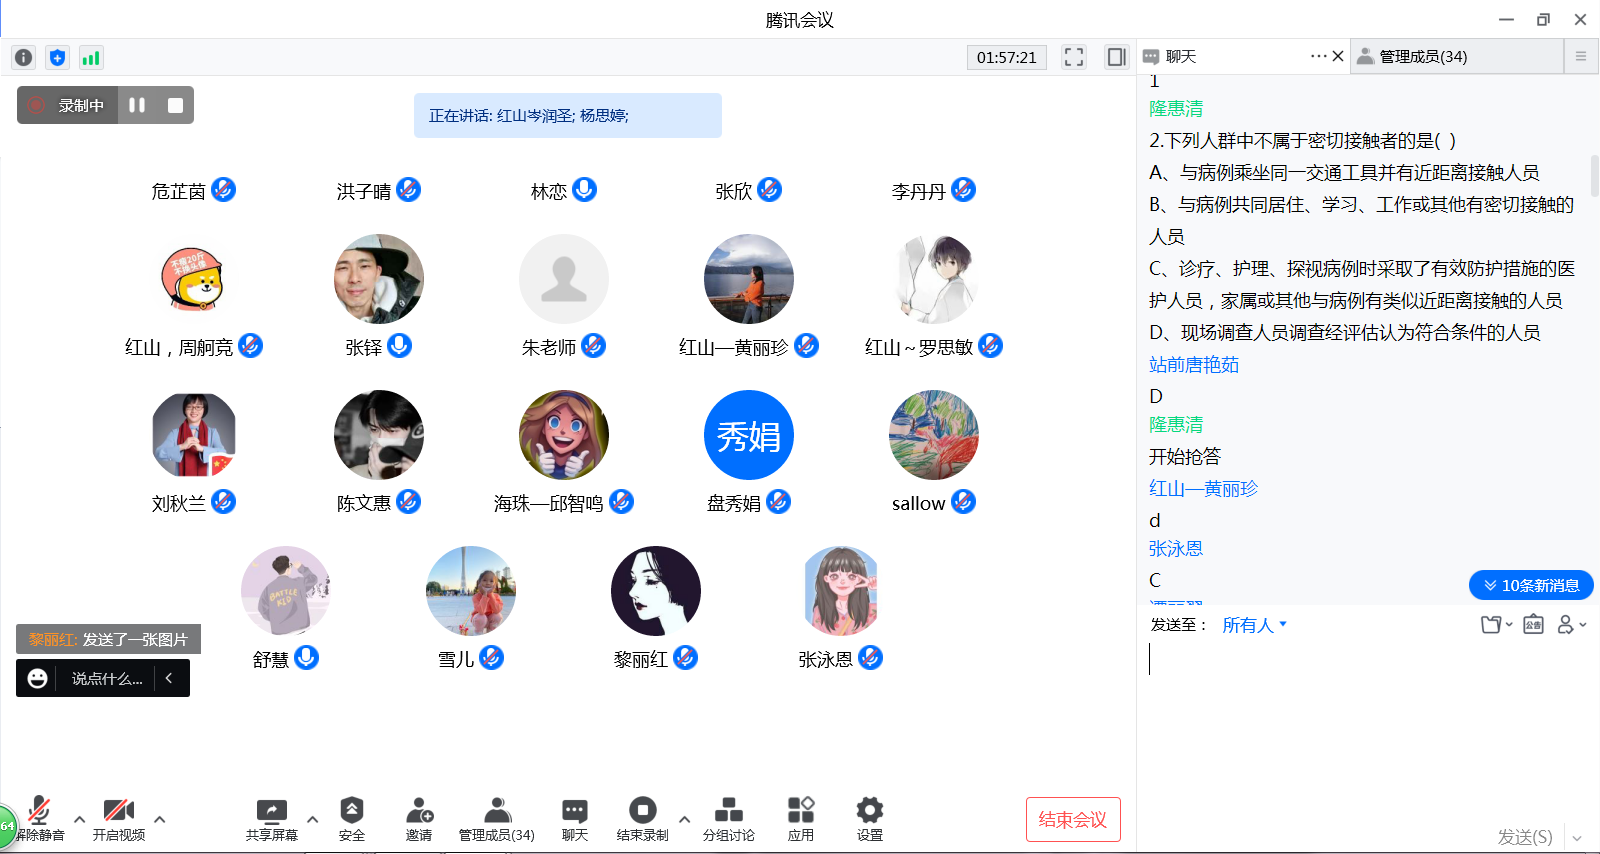Click 海珠—邱智鸣's cartoon avatar
The width and height of the screenshot is (1600, 854).
(x=564, y=435)
